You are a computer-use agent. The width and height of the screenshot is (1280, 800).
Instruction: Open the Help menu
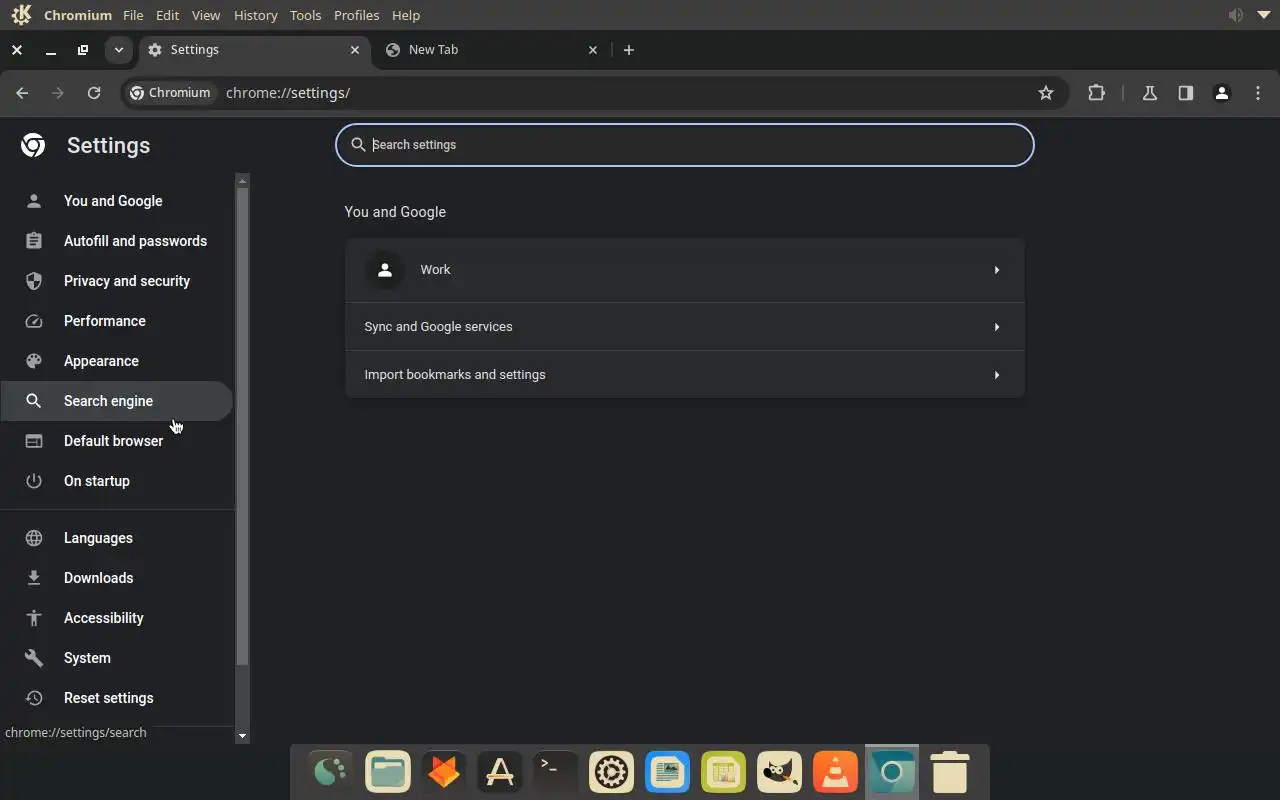click(x=406, y=15)
